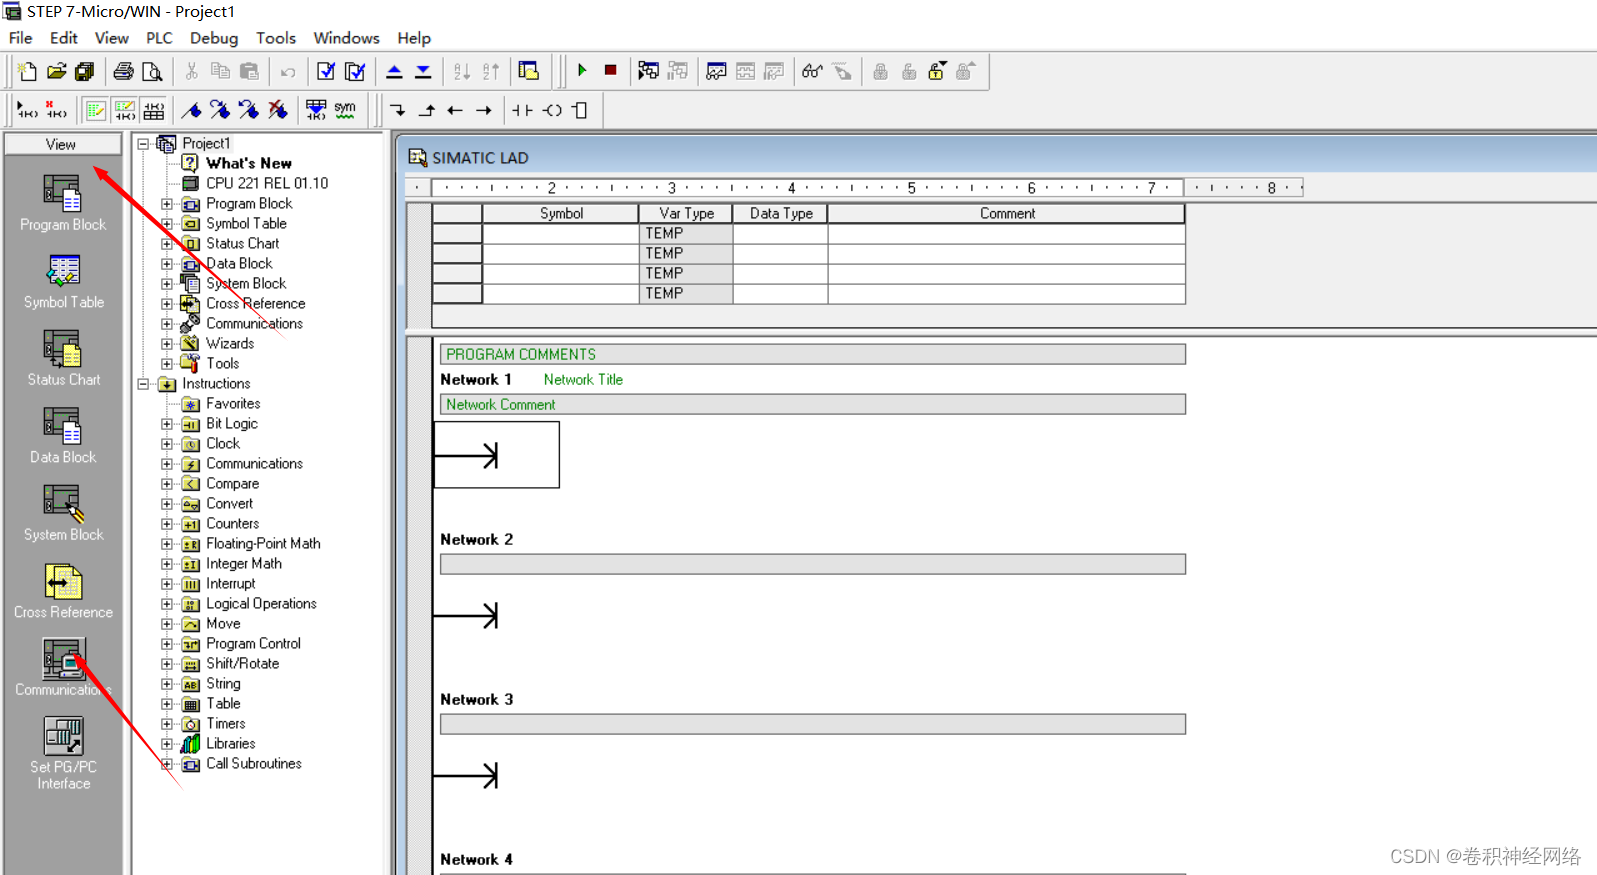Expand the Wizards tree node
1597x875 pixels.
click(x=167, y=344)
